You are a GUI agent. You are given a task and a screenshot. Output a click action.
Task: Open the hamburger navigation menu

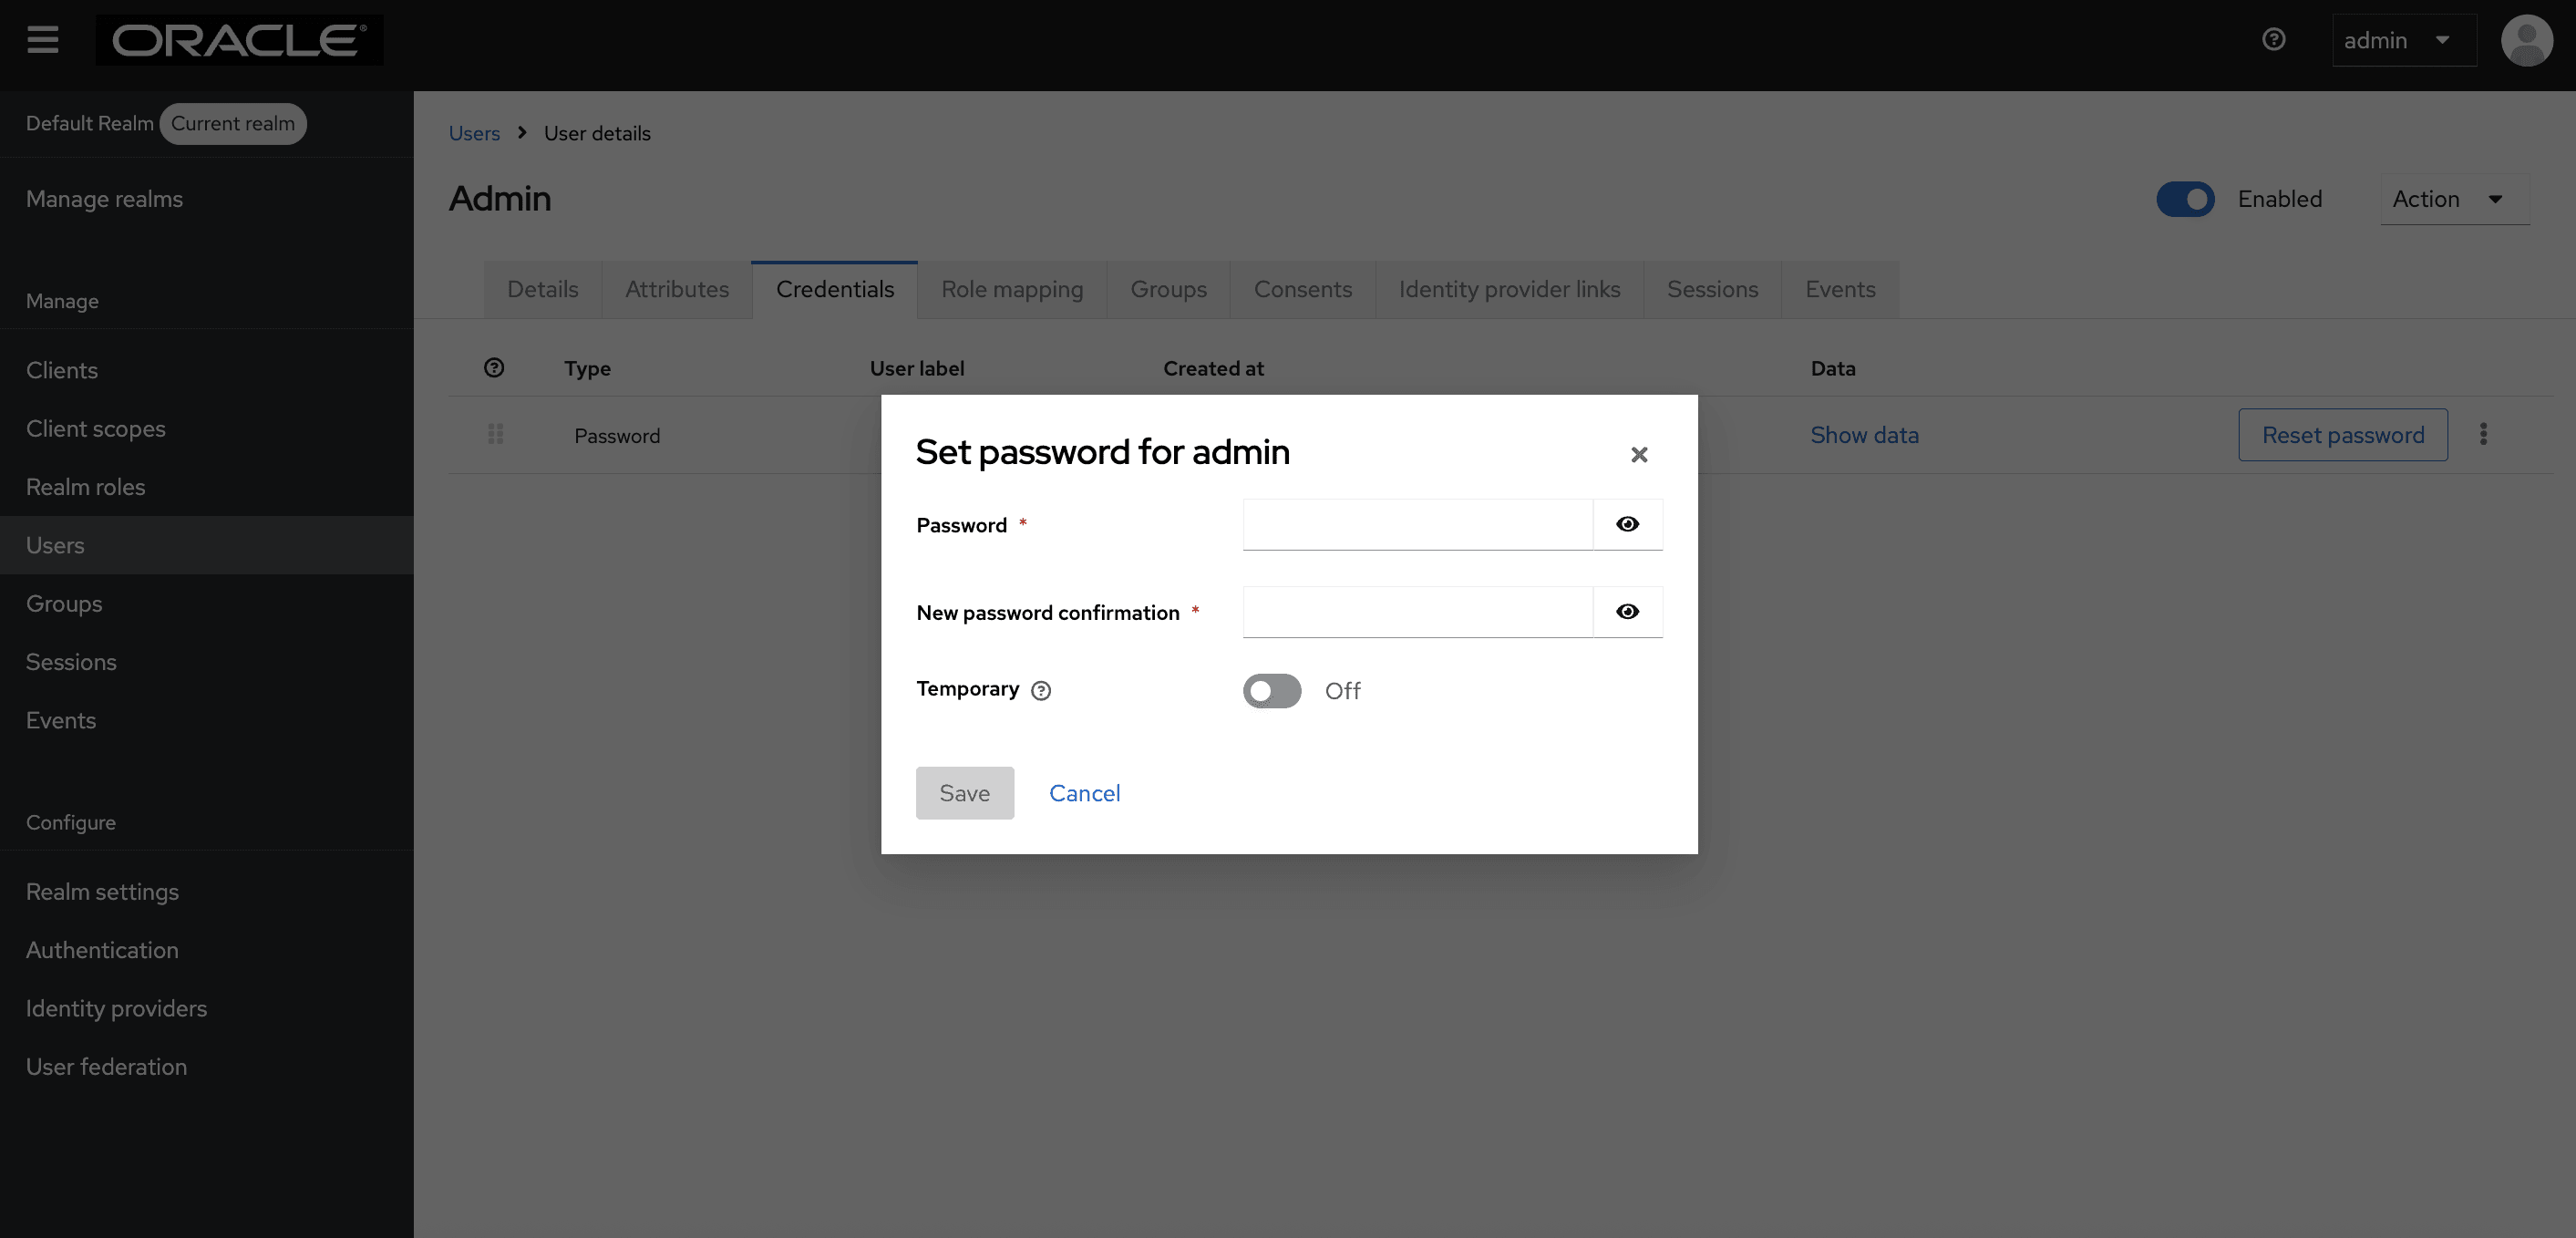(x=42, y=40)
